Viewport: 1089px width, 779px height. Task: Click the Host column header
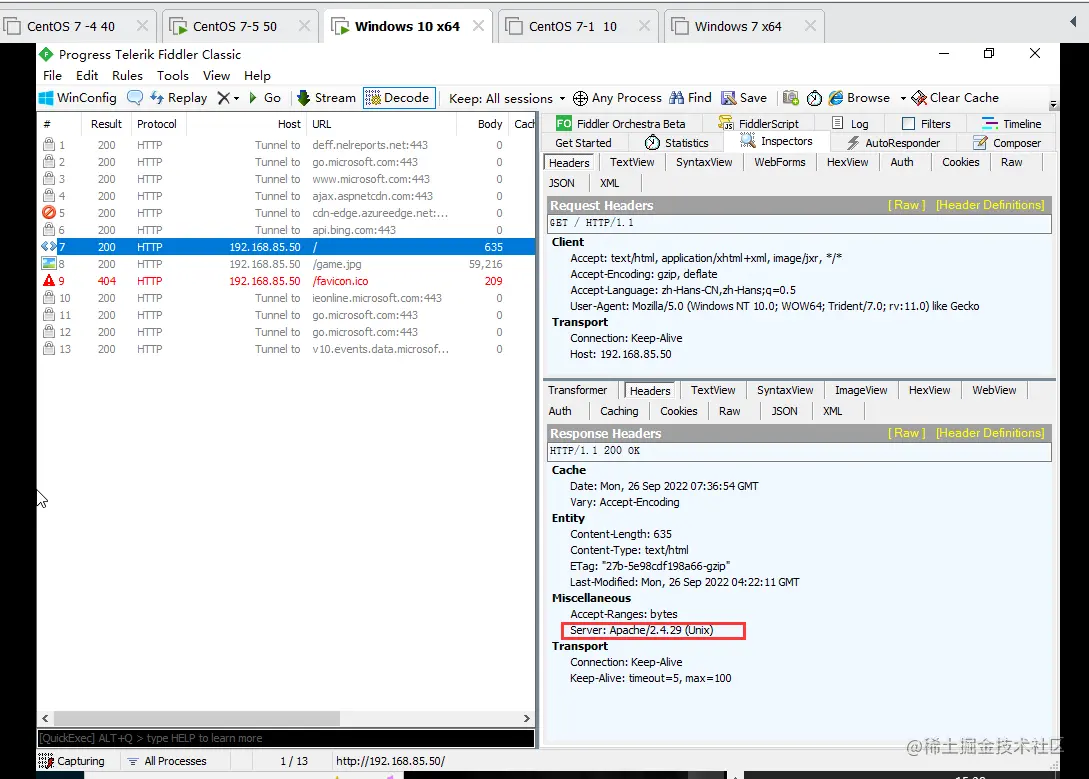(247, 124)
